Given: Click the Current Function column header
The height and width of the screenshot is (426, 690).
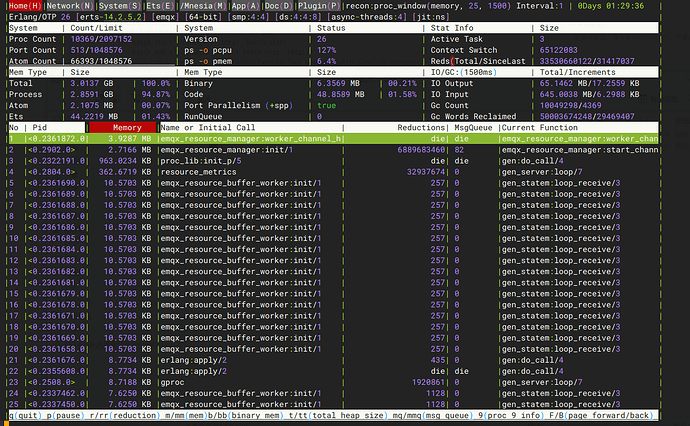Looking at the screenshot, I should [540, 128].
